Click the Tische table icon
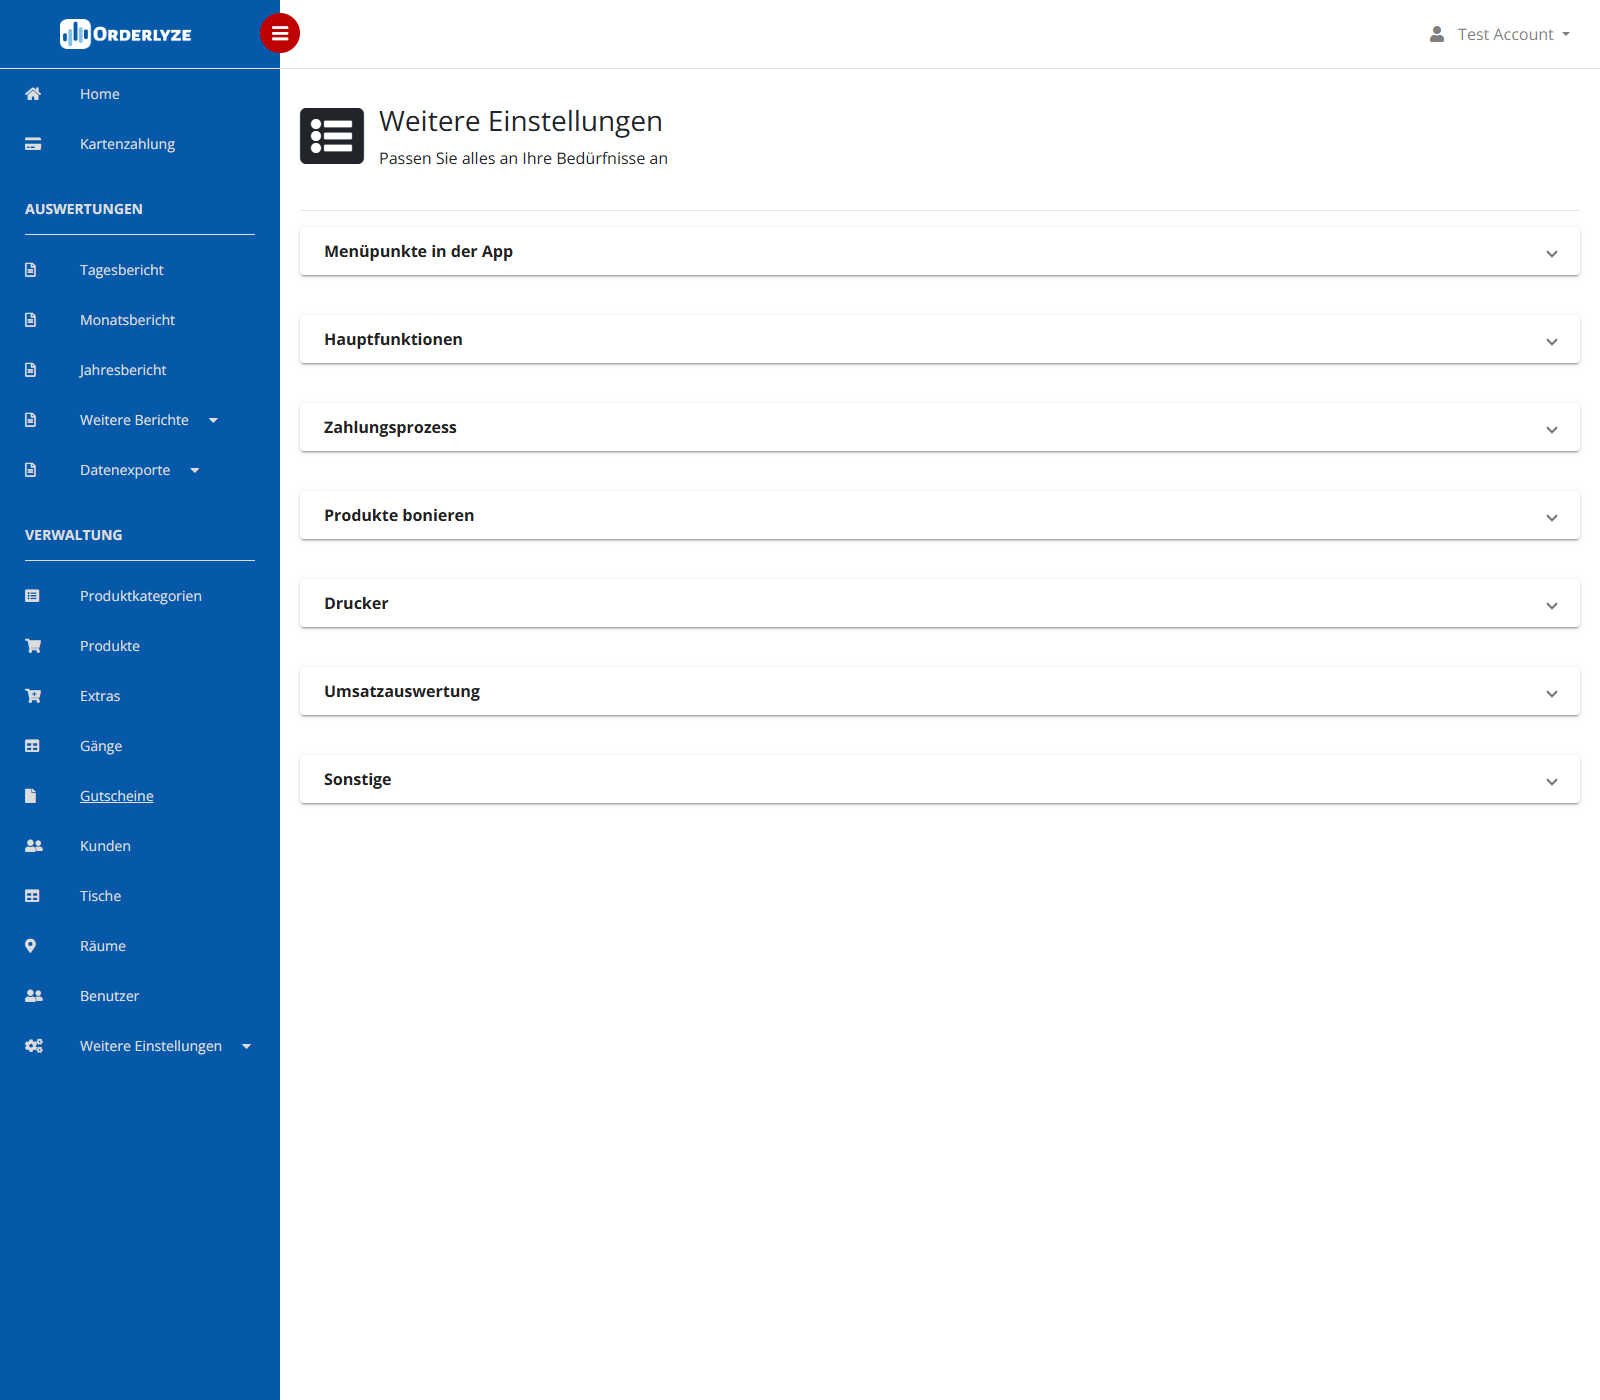Image resolution: width=1600 pixels, height=1400 pixels. pos(32,896)
